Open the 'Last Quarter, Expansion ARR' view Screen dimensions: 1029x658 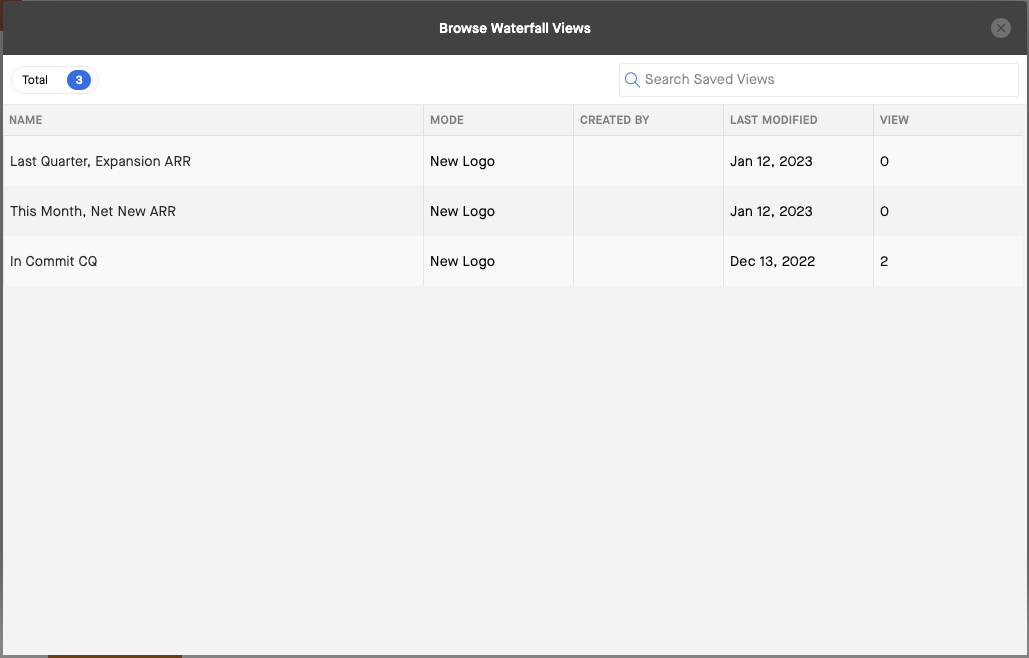pos(100,161)
